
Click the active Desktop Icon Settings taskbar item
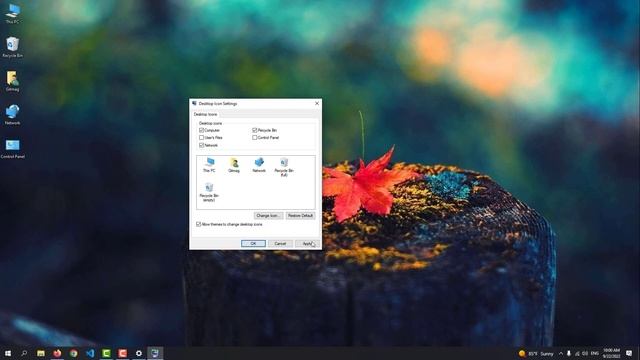pos(155,353)
